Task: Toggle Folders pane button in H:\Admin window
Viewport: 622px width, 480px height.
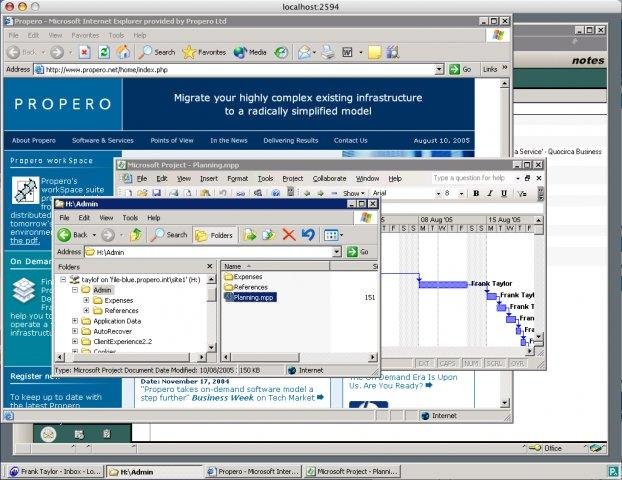Action: coord(215,235)
